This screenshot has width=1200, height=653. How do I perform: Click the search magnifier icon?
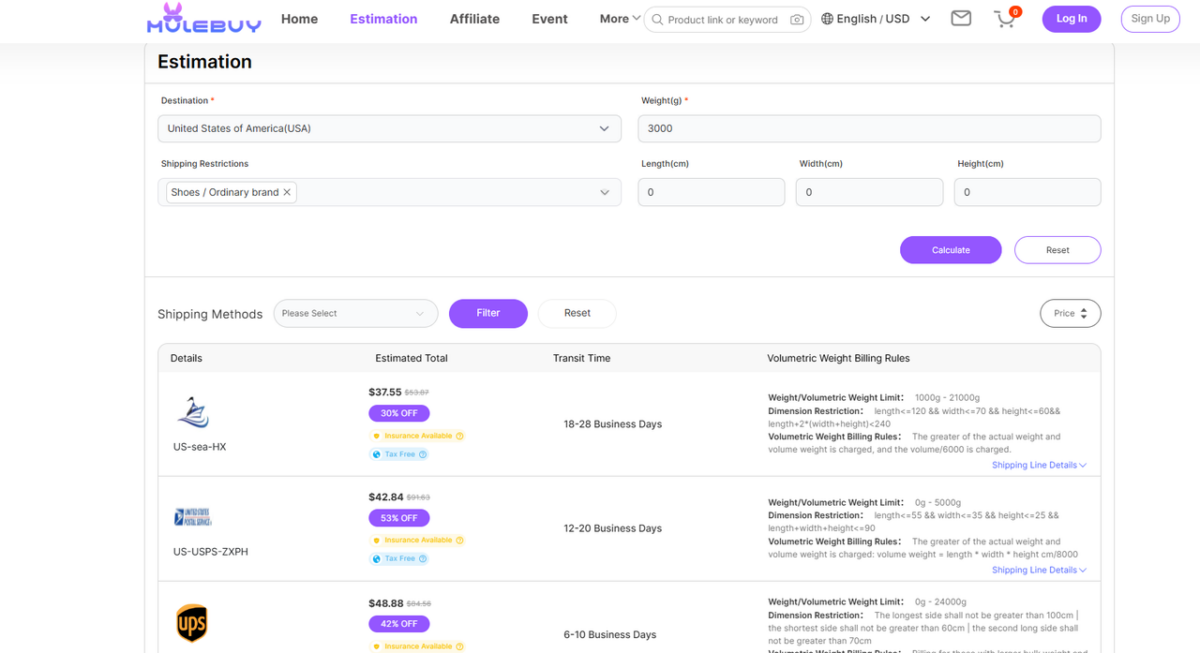(657, 19)
